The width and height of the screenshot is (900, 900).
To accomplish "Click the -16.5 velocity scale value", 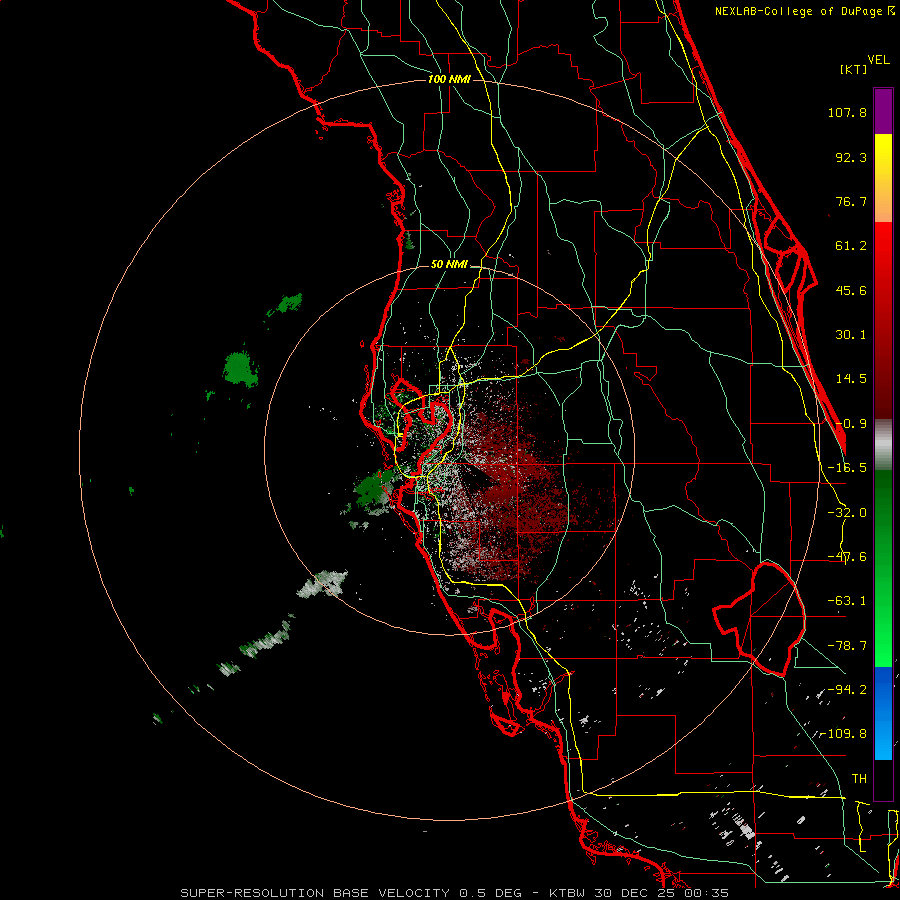I will tap(847, 468).
